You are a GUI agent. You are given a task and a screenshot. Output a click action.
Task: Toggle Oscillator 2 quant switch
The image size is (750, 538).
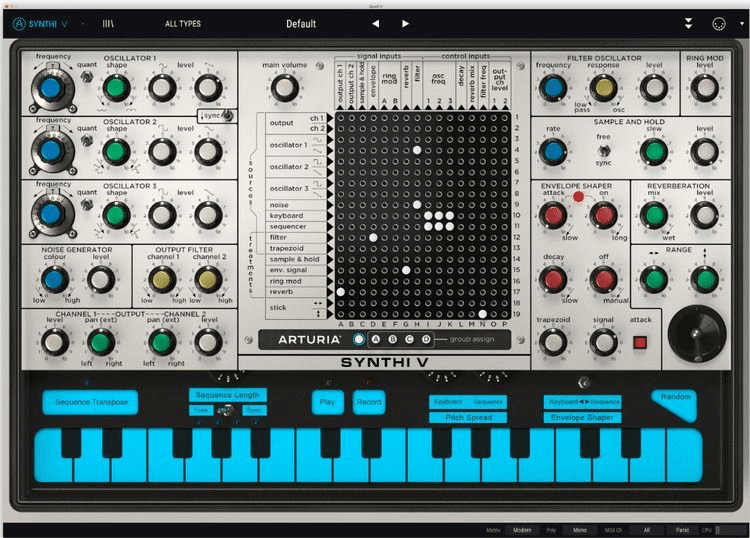coord(87,140)
